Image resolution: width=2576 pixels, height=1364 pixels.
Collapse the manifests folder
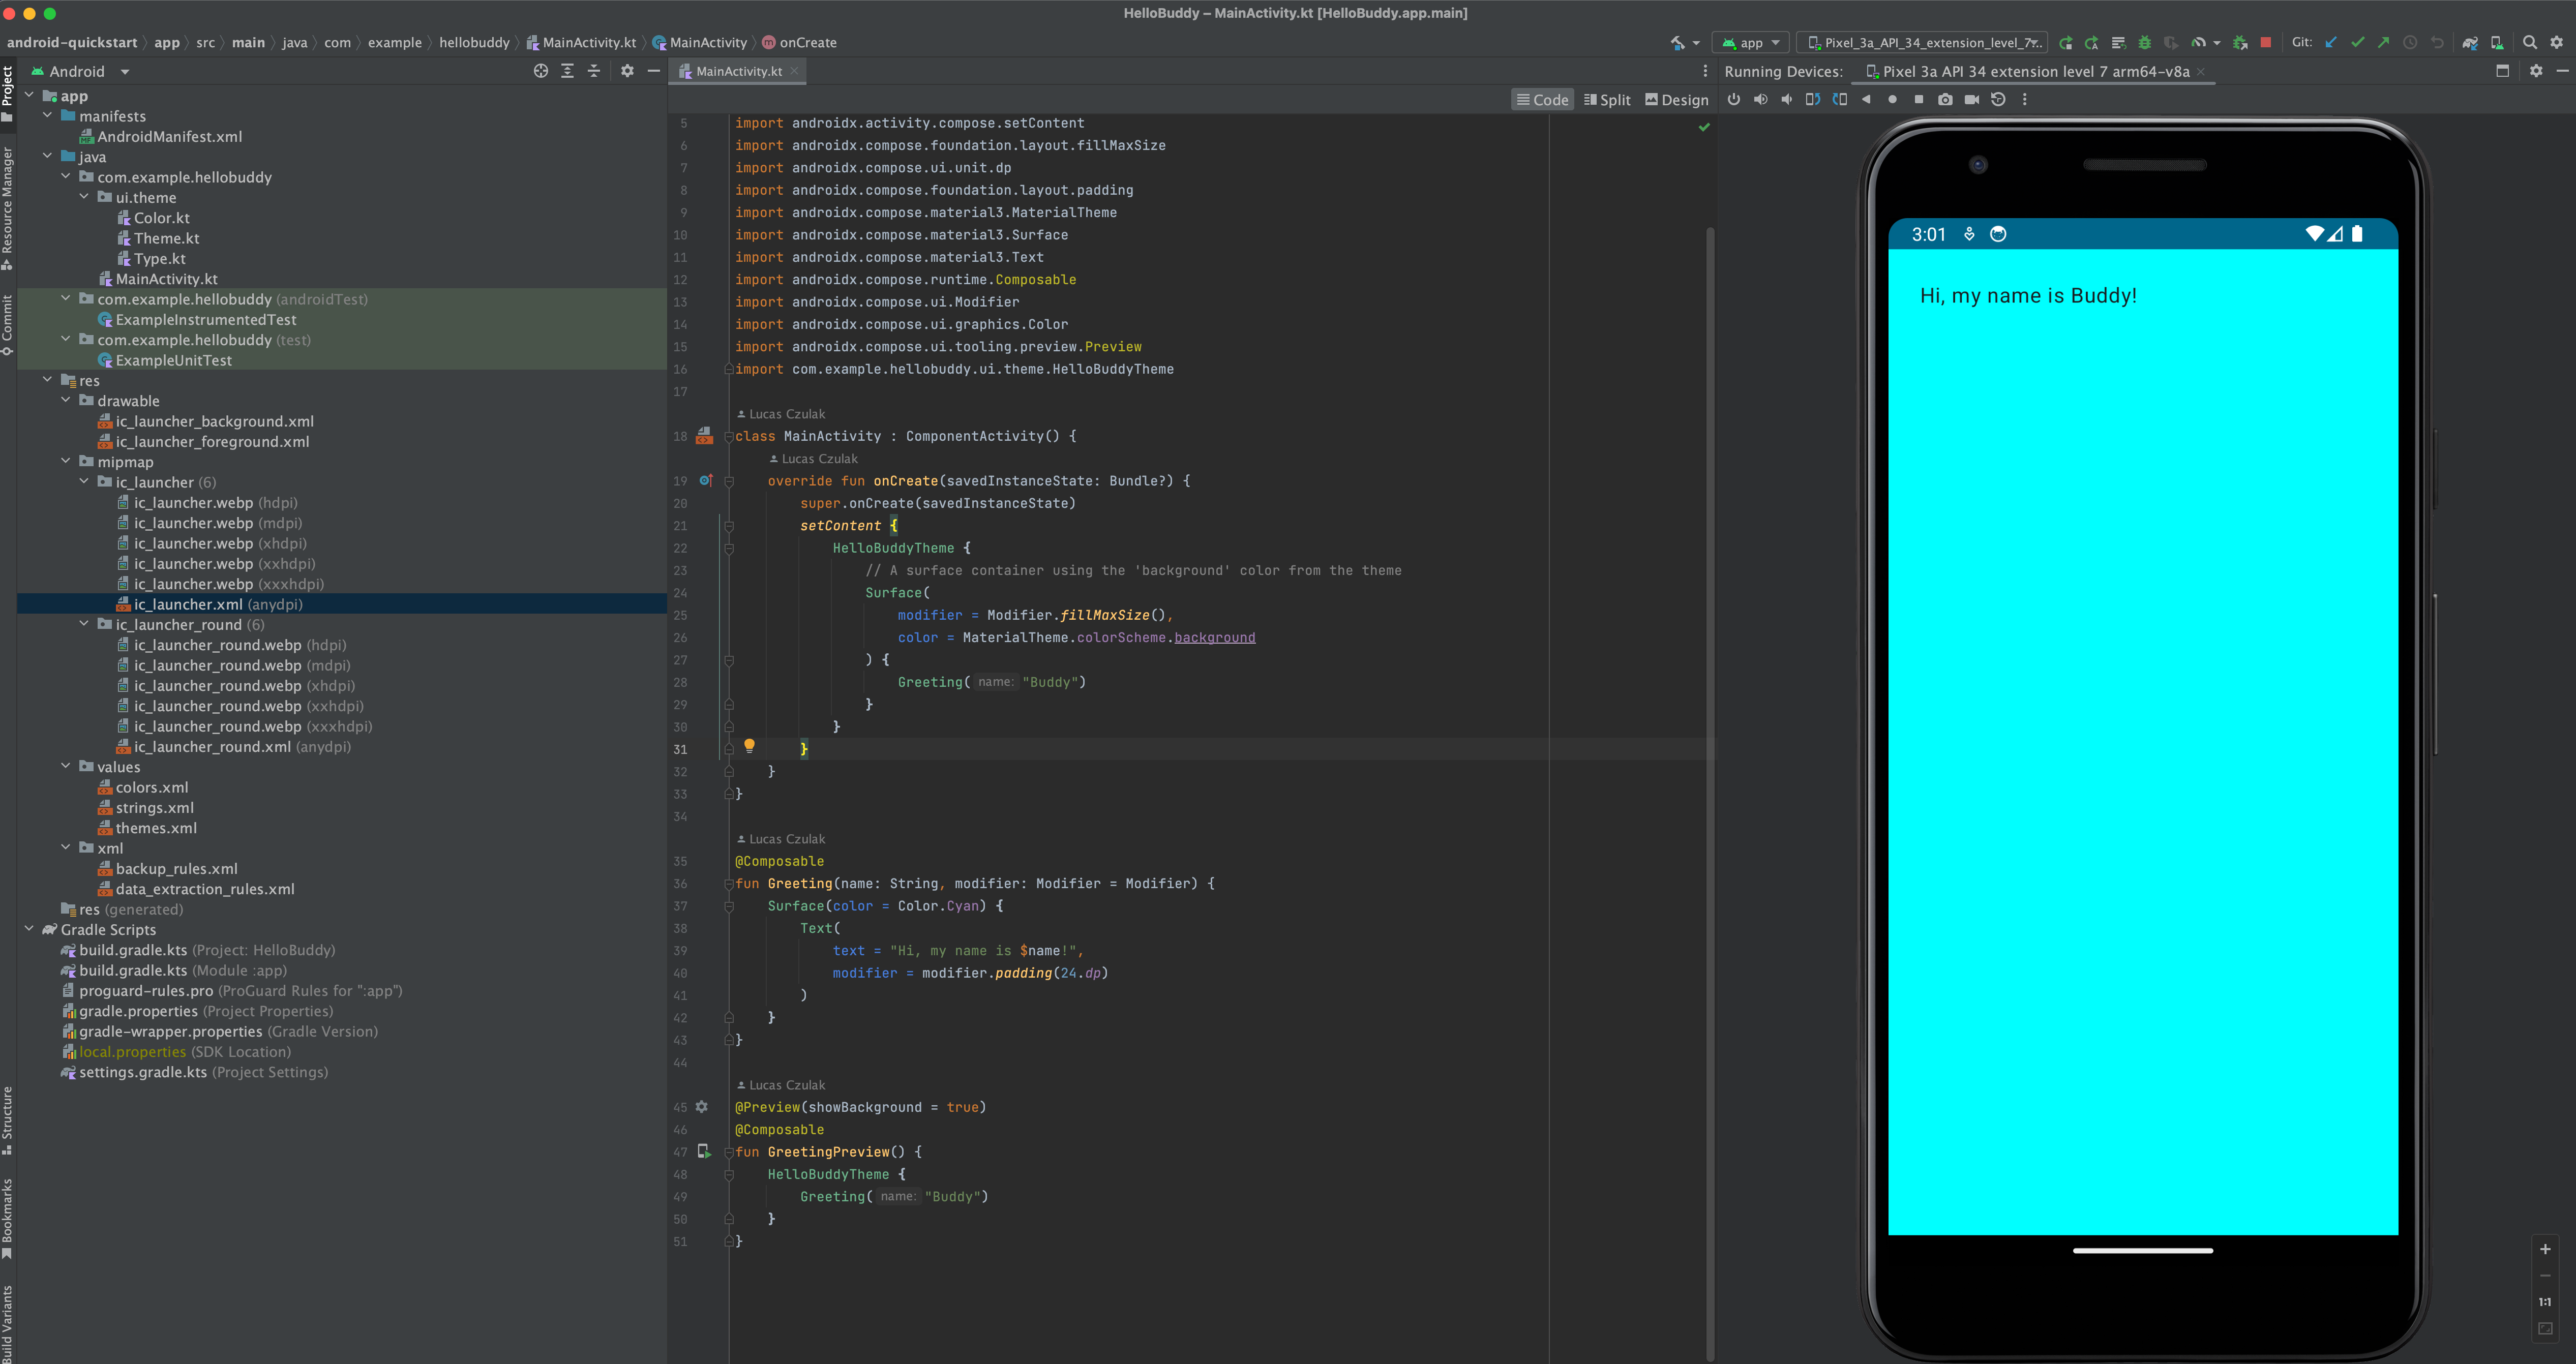pyautogui.click(x=47, y=116)
